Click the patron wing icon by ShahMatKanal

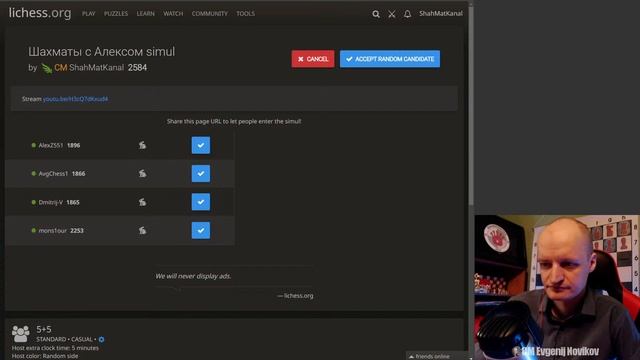pos(47,68)
